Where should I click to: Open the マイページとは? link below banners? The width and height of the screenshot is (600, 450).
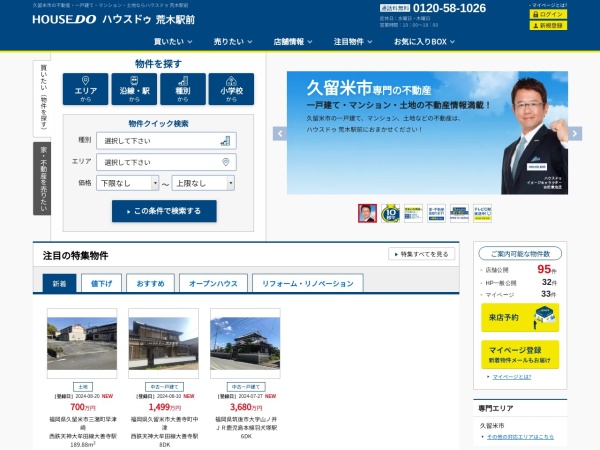(512, 377)
